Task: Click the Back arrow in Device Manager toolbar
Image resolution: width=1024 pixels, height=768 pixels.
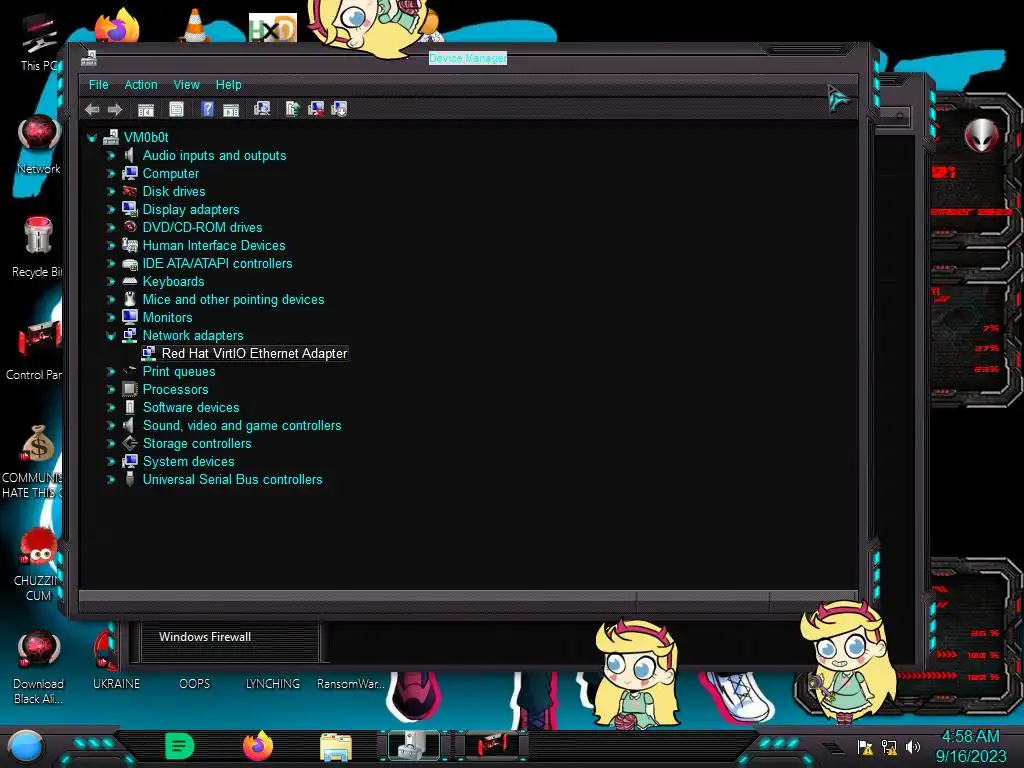Action: pyautogui.click(x=92, y=110)
